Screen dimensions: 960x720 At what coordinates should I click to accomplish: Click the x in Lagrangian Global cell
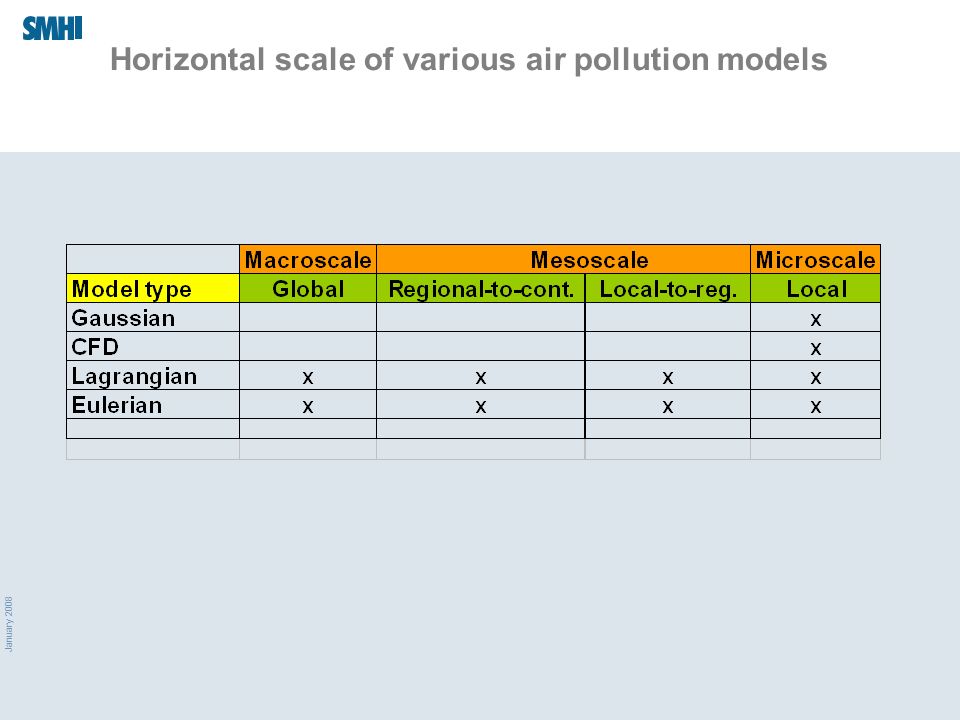(x=308, y=378)
